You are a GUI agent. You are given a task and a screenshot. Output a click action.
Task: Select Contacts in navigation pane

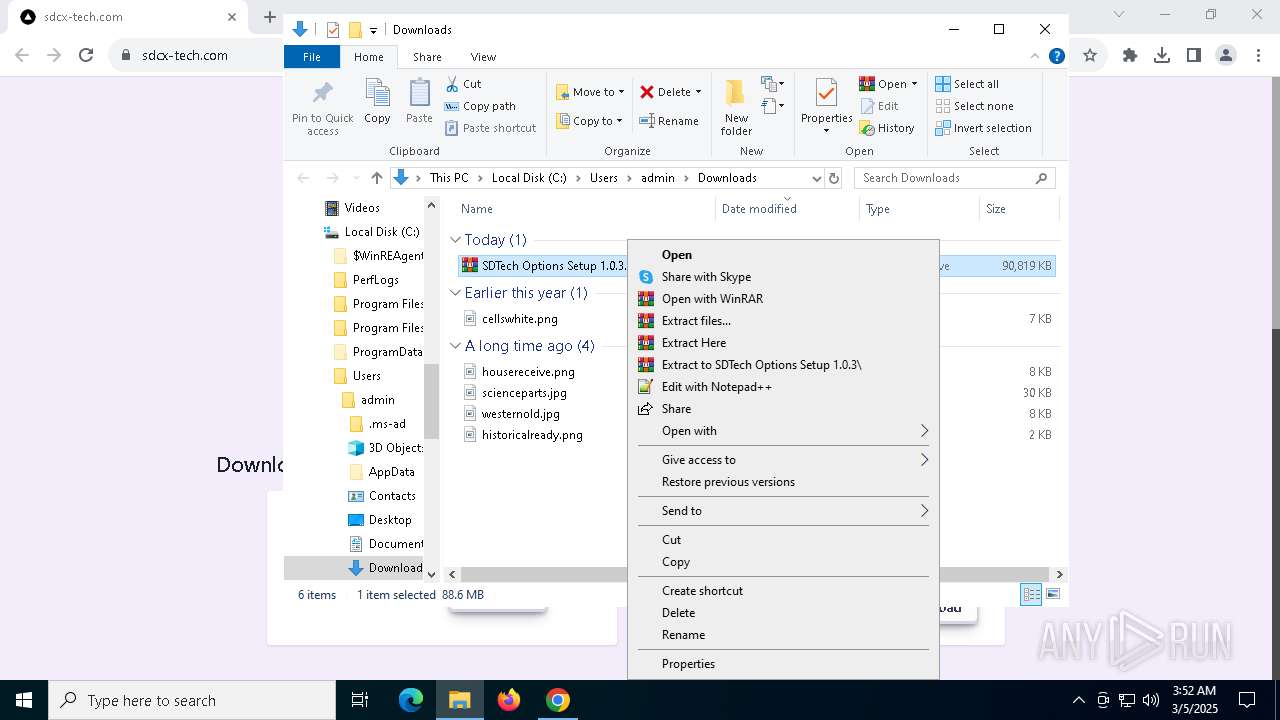[x=391, y=496]
